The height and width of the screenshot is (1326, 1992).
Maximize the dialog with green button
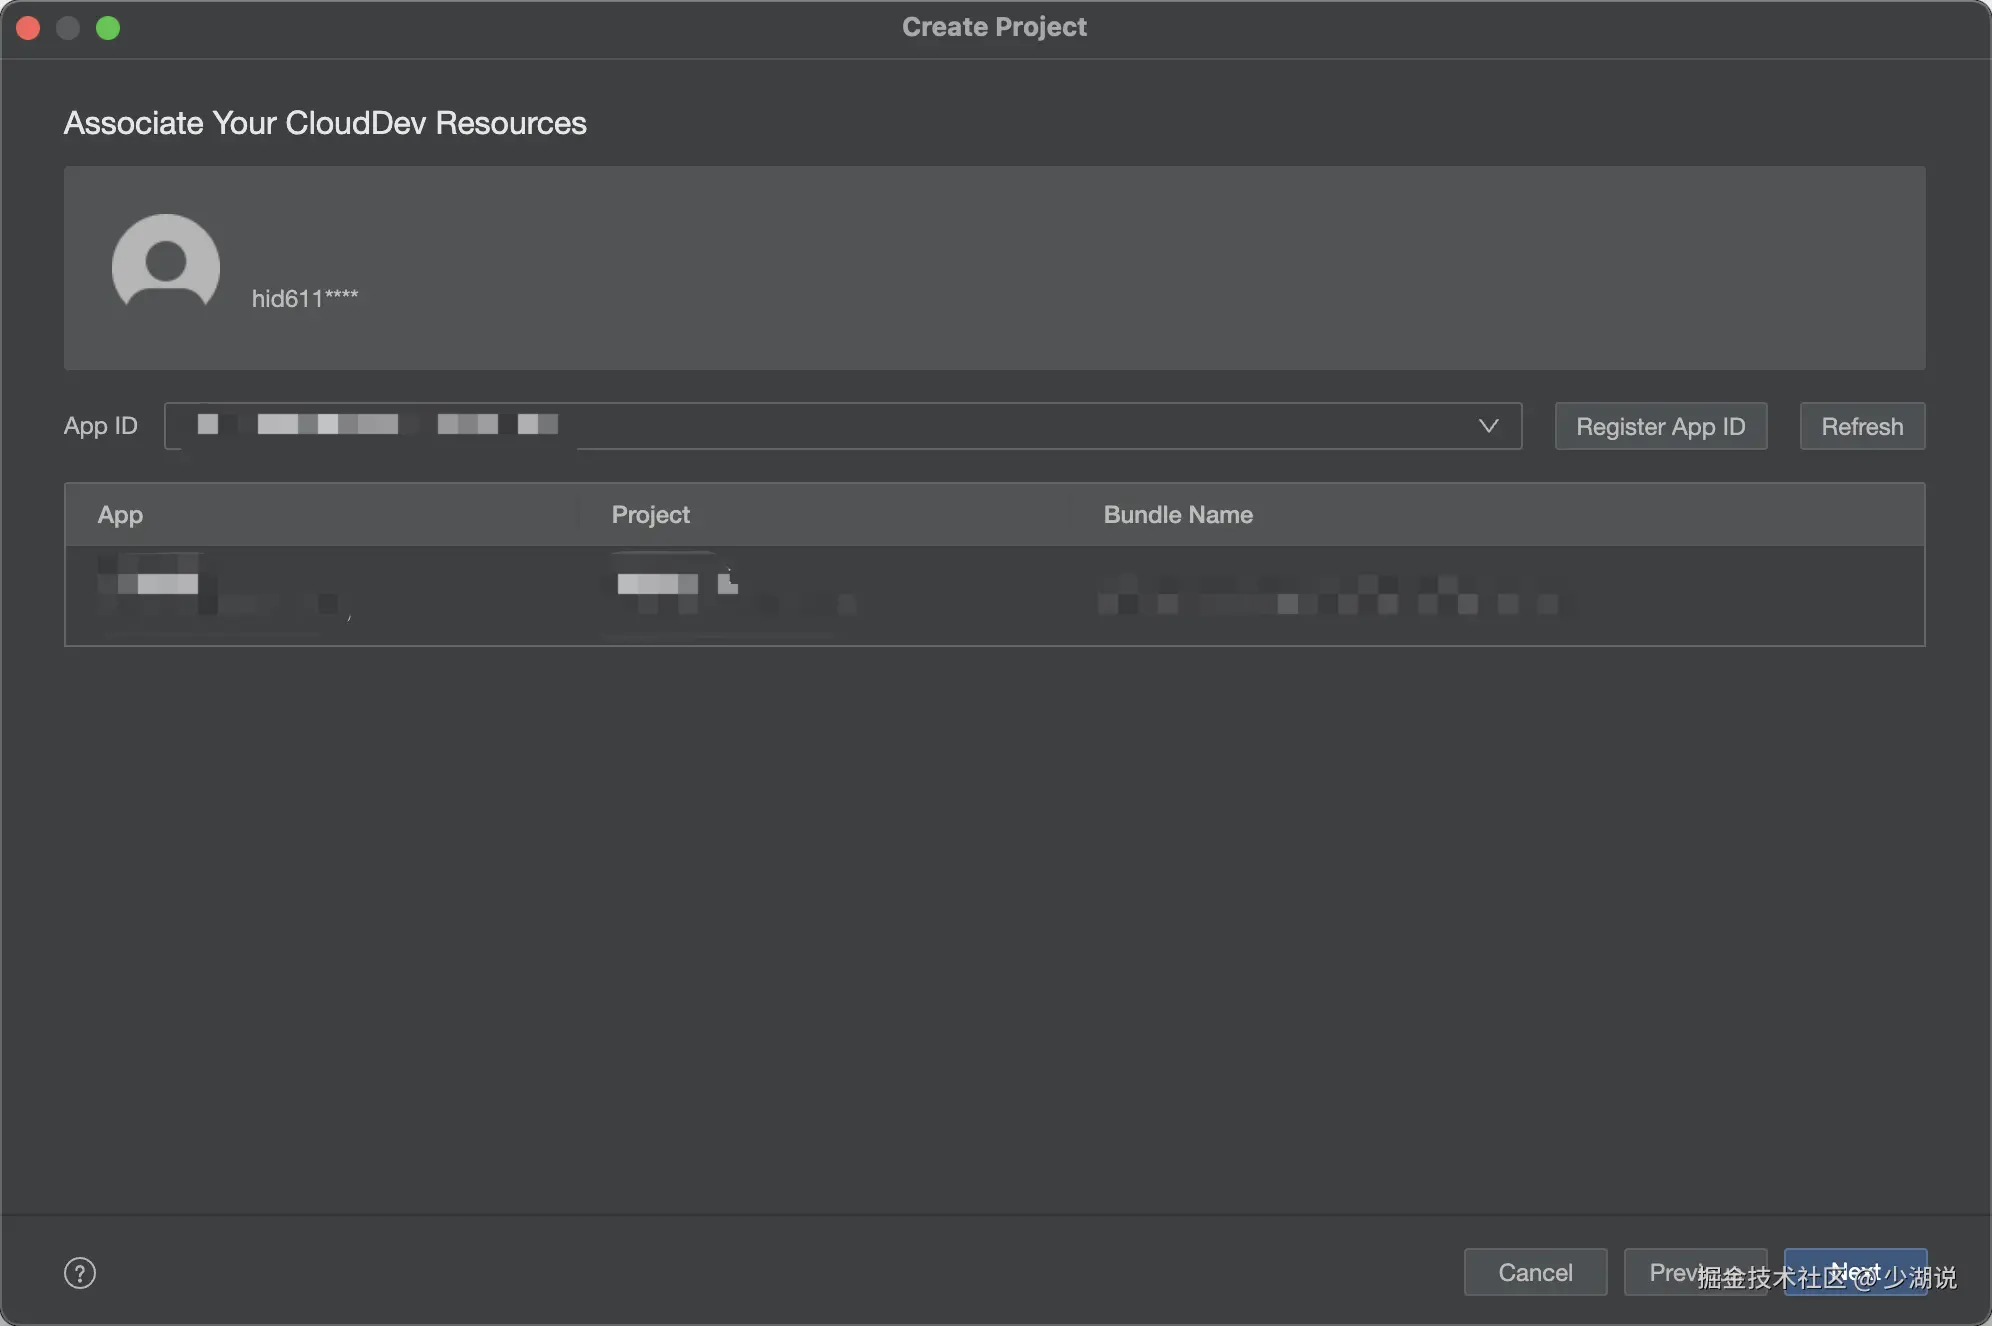coord(108,28)
